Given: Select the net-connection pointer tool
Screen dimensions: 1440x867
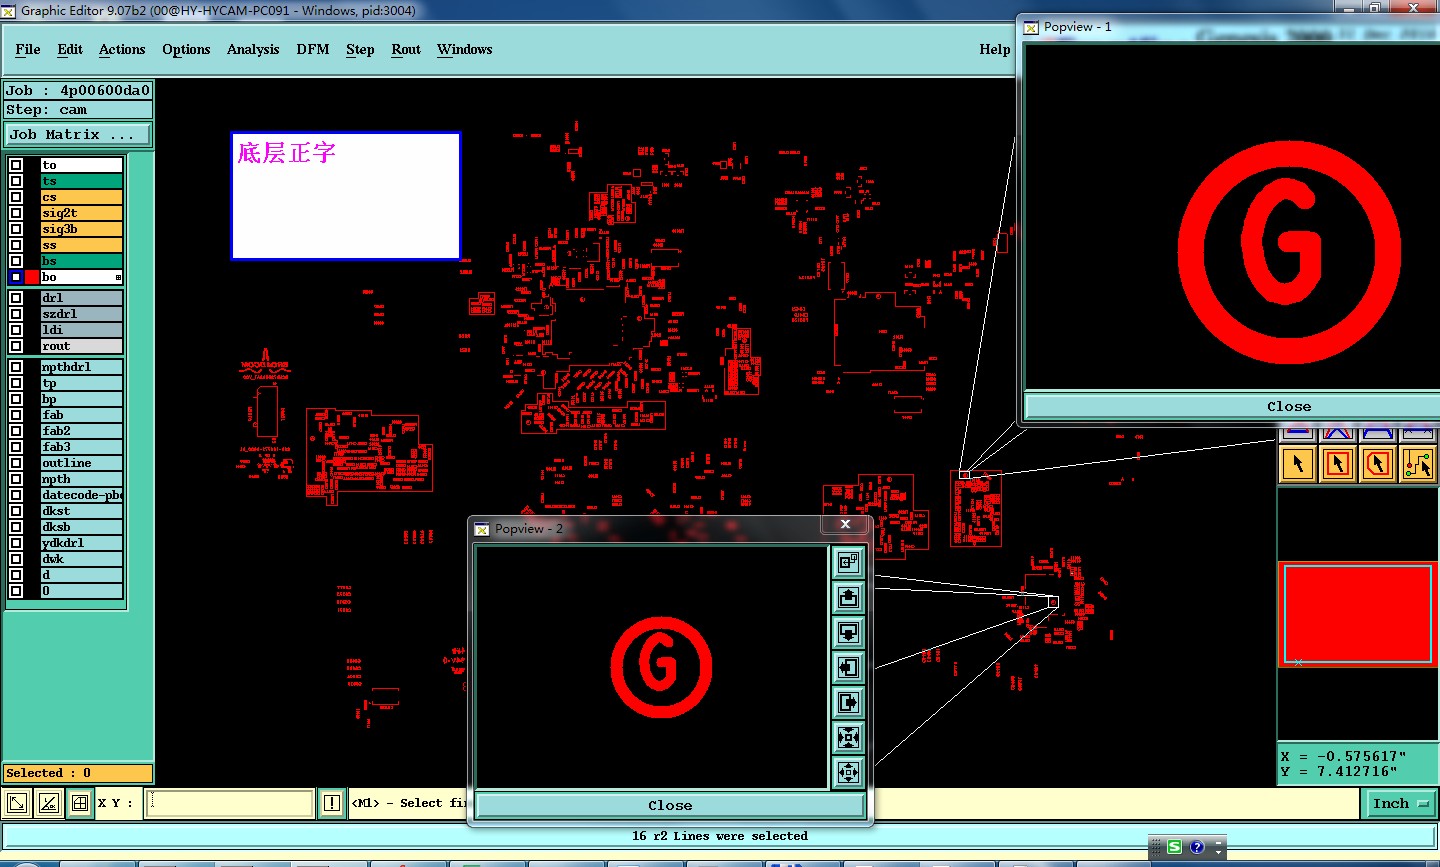Looking at the screenshot, I should 1418,464.
